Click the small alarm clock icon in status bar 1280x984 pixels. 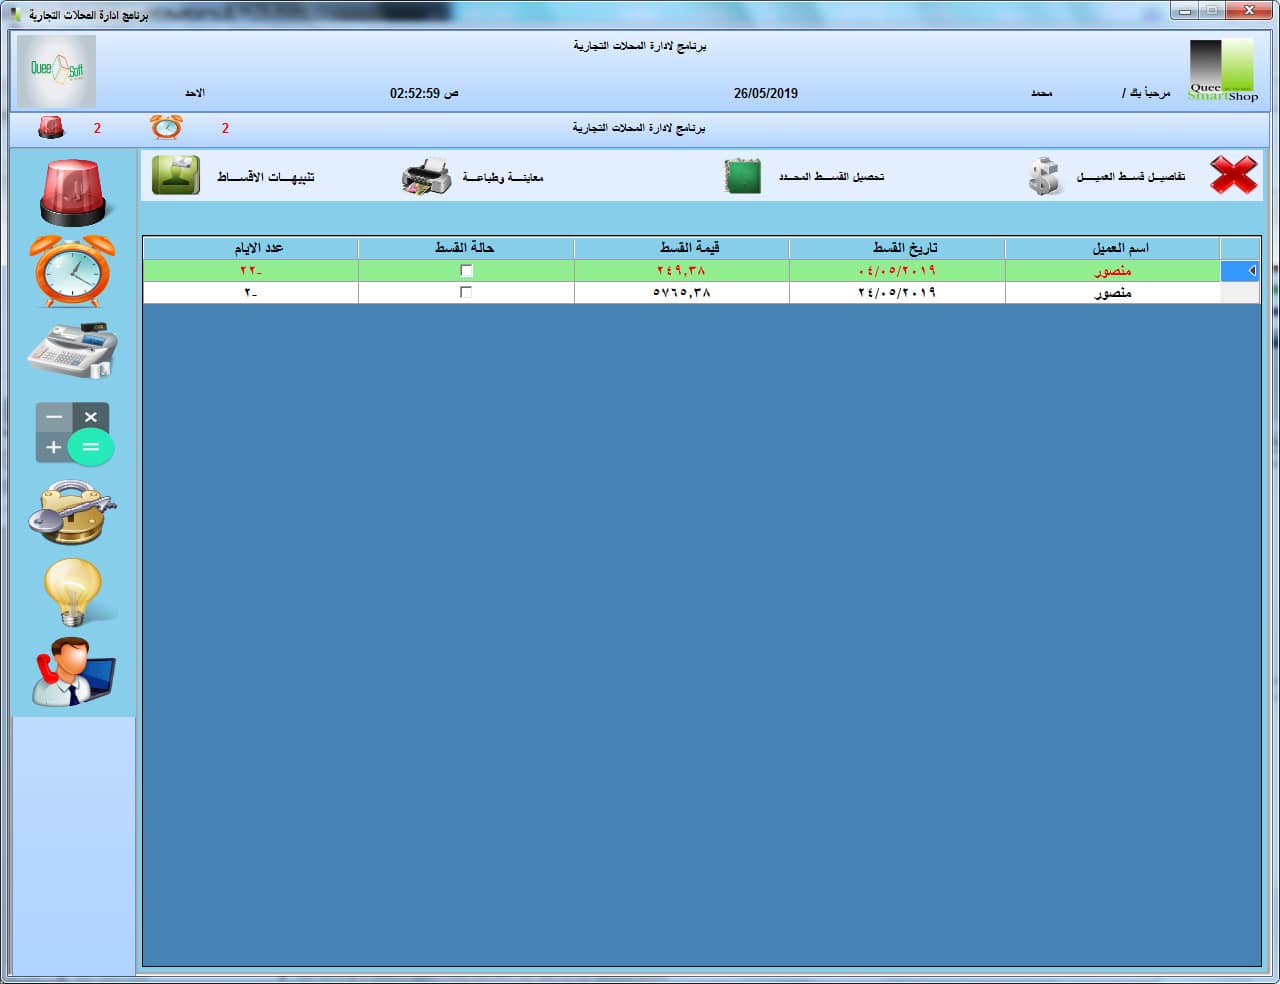[x=166, y=128]
